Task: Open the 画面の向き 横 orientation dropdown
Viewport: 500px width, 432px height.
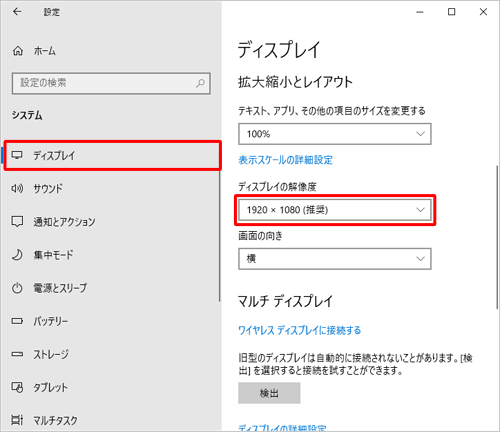Action: (335, 259)
